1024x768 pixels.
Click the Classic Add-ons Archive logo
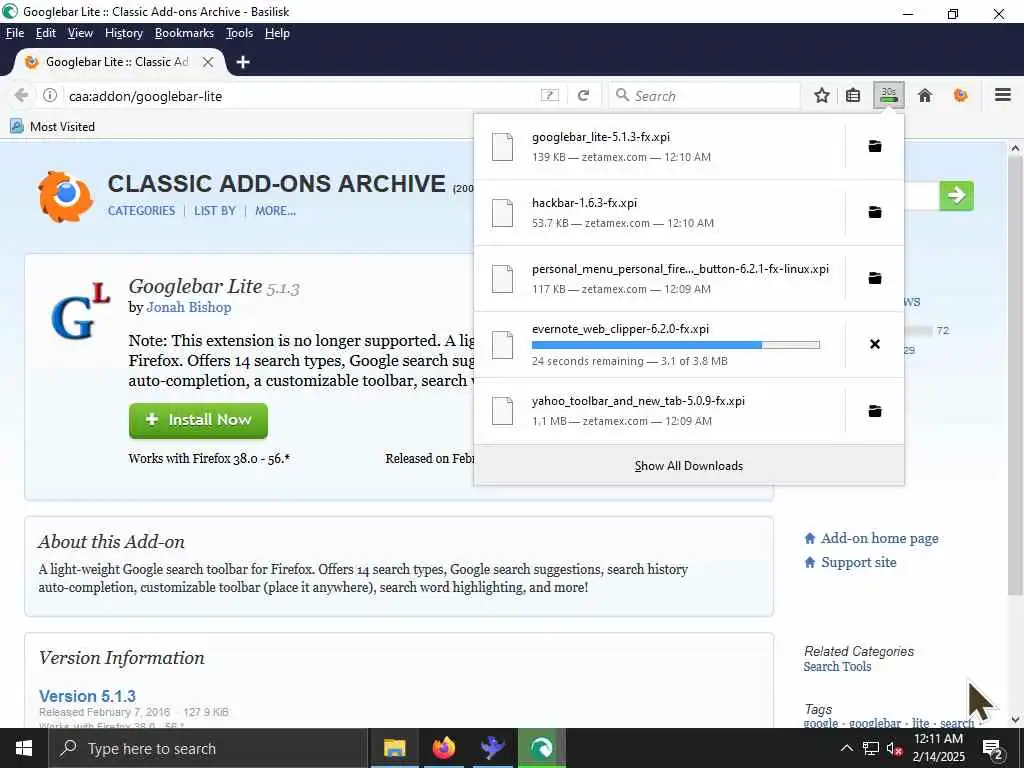coord(65,195)
